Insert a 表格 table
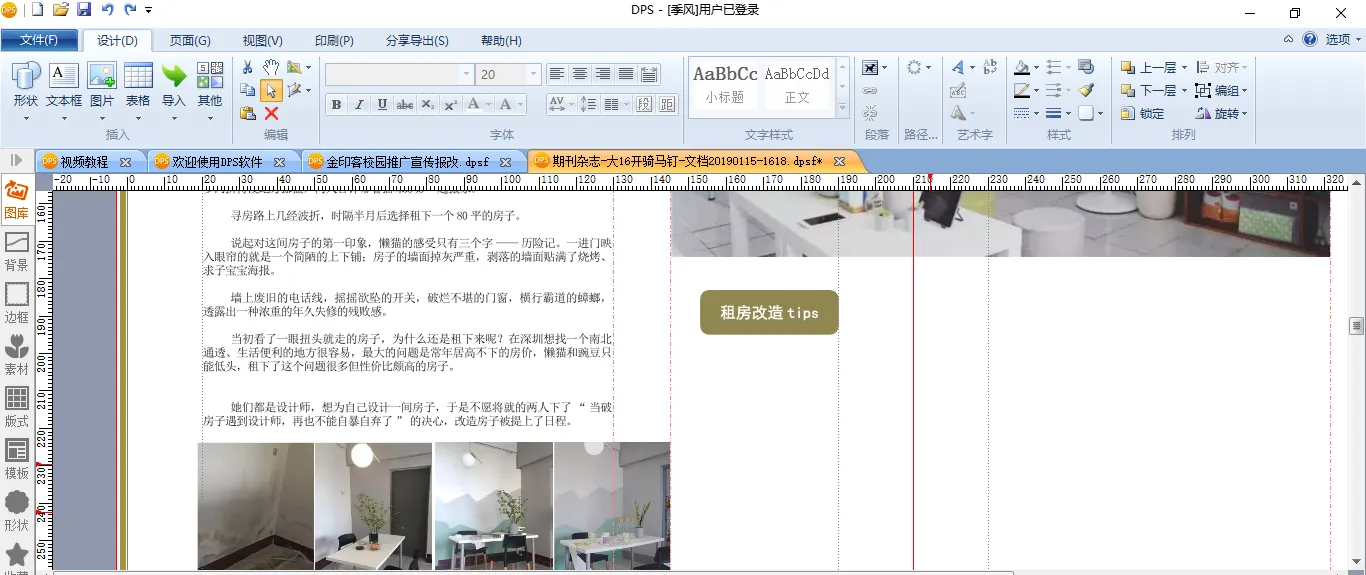This screenshot has height=575, width=1366. (x=138, y=85)
